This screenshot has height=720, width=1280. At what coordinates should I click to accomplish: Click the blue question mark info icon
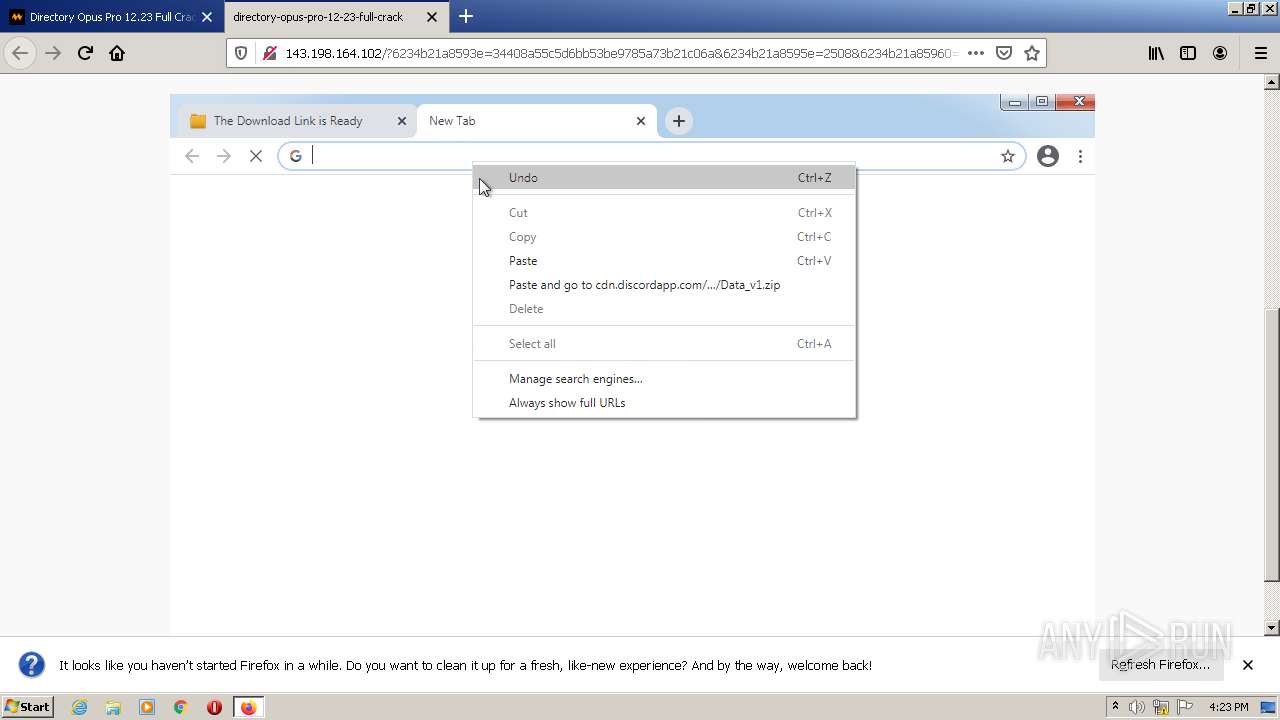pyautogui.click(x=32, y=665)
